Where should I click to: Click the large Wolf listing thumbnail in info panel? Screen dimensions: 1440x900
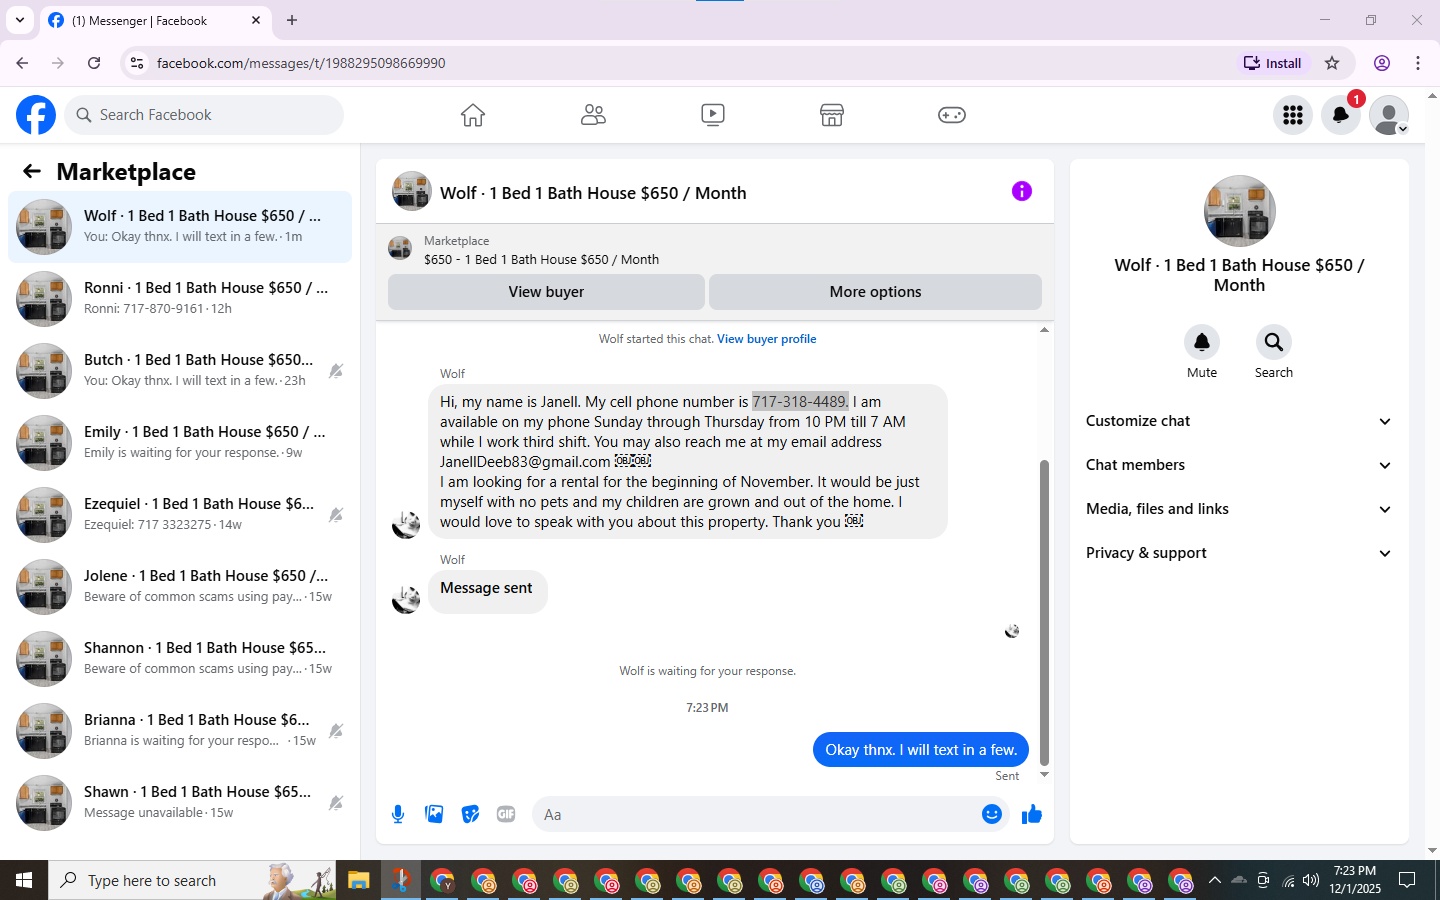[x=1240, y=211]
